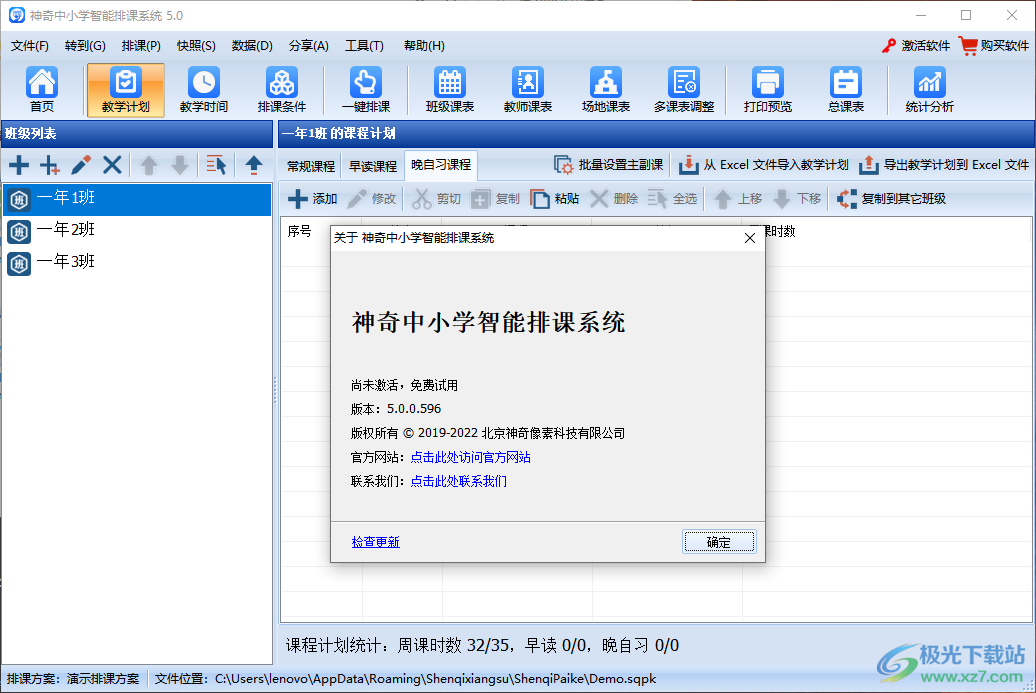
Task: Switch to 晚自习课程 tab
Action: coord(441,164)
